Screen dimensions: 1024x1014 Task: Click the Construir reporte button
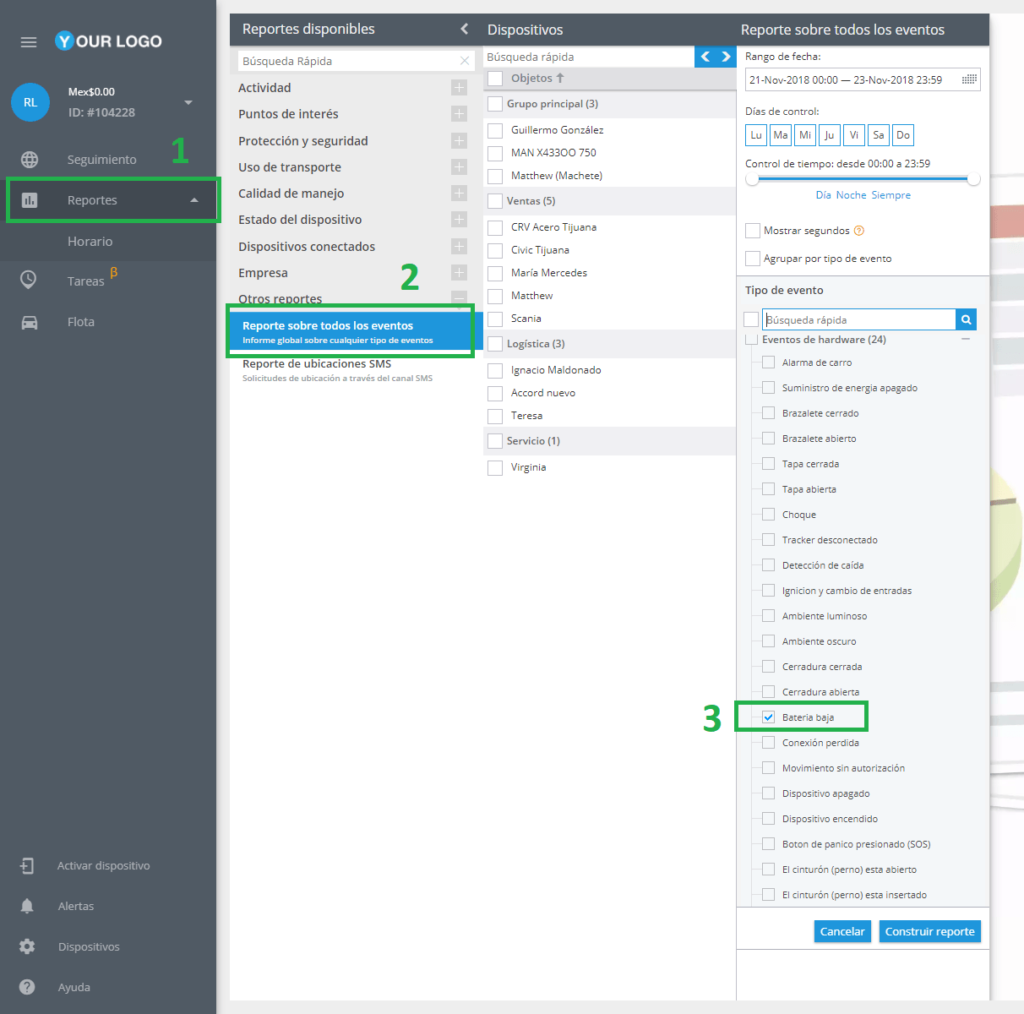click(930, 932)
